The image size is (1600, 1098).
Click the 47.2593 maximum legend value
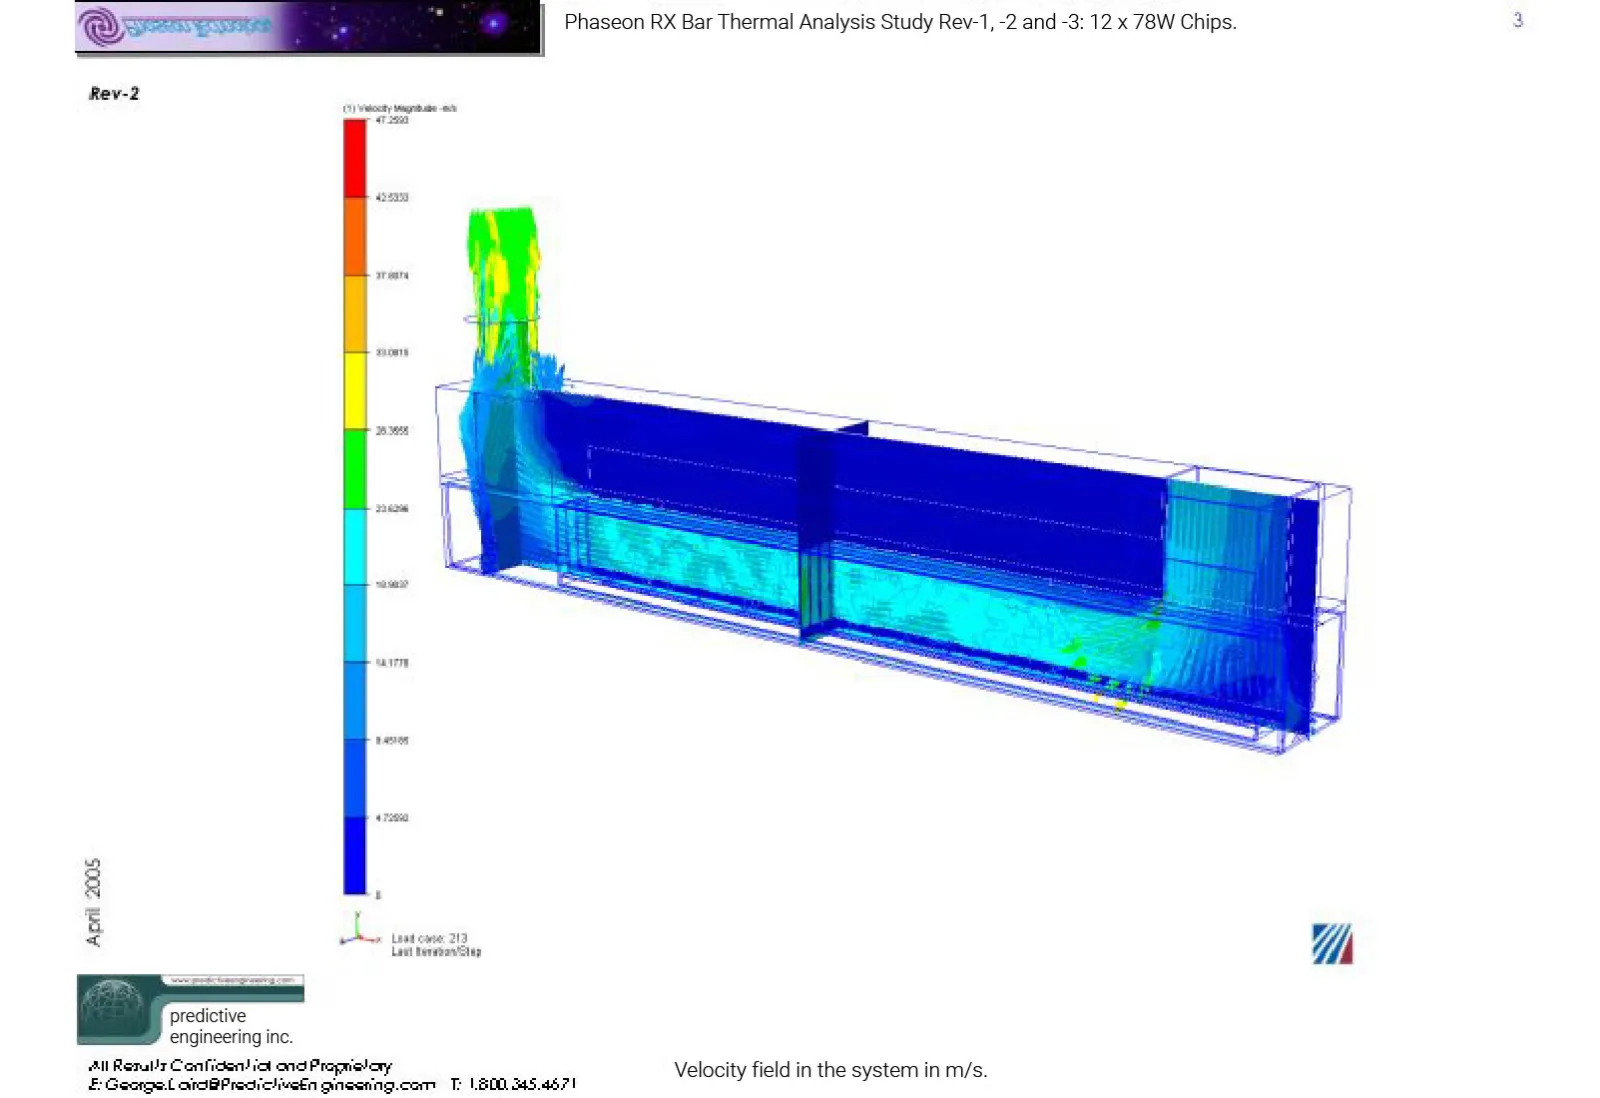pos(392,120)
